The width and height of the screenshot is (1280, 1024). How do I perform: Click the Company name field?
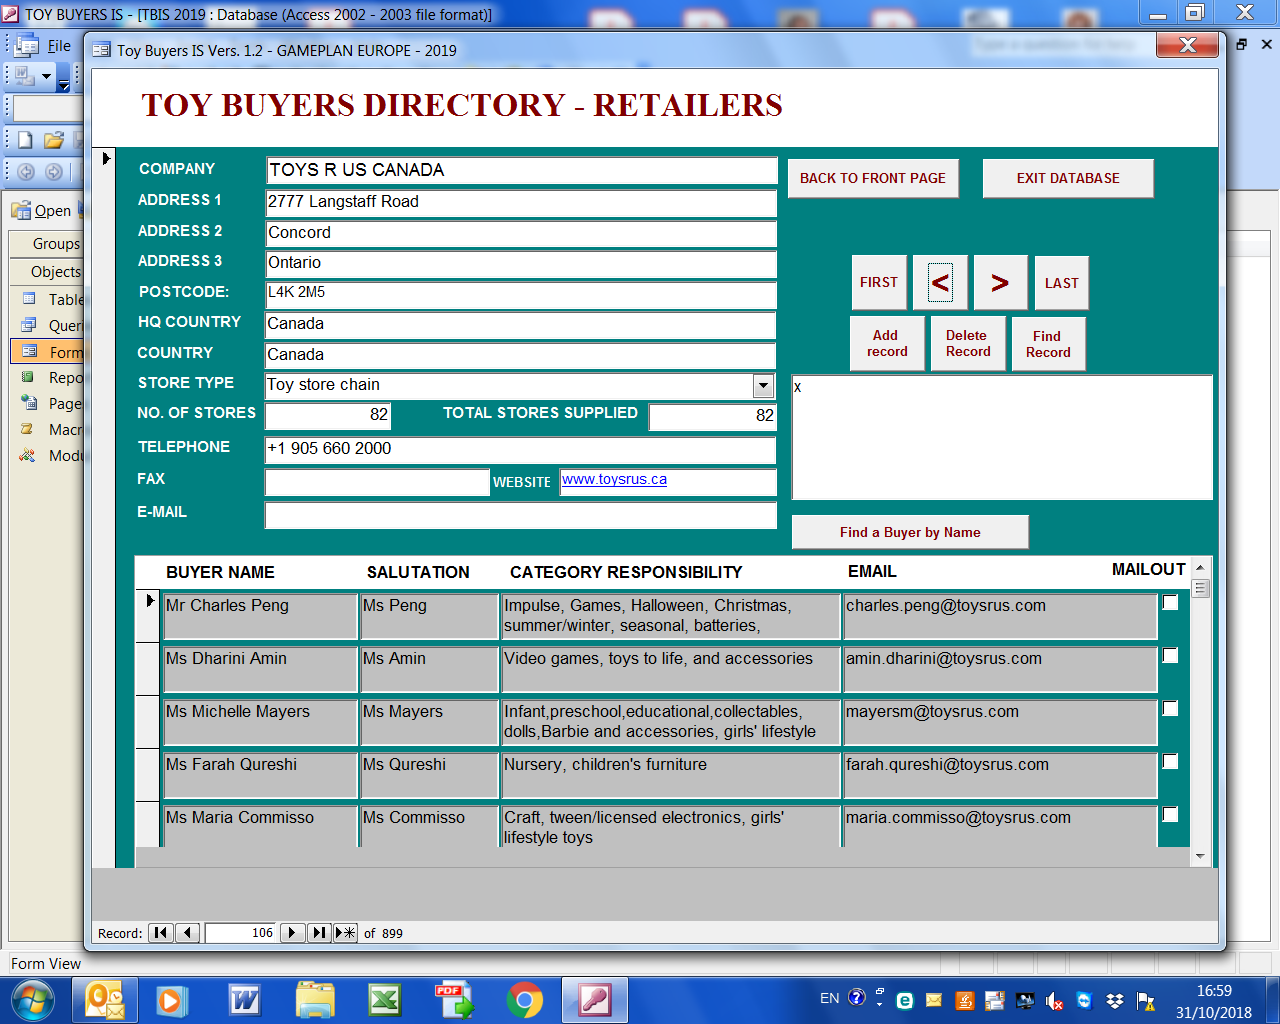click(x=521, y=170)
